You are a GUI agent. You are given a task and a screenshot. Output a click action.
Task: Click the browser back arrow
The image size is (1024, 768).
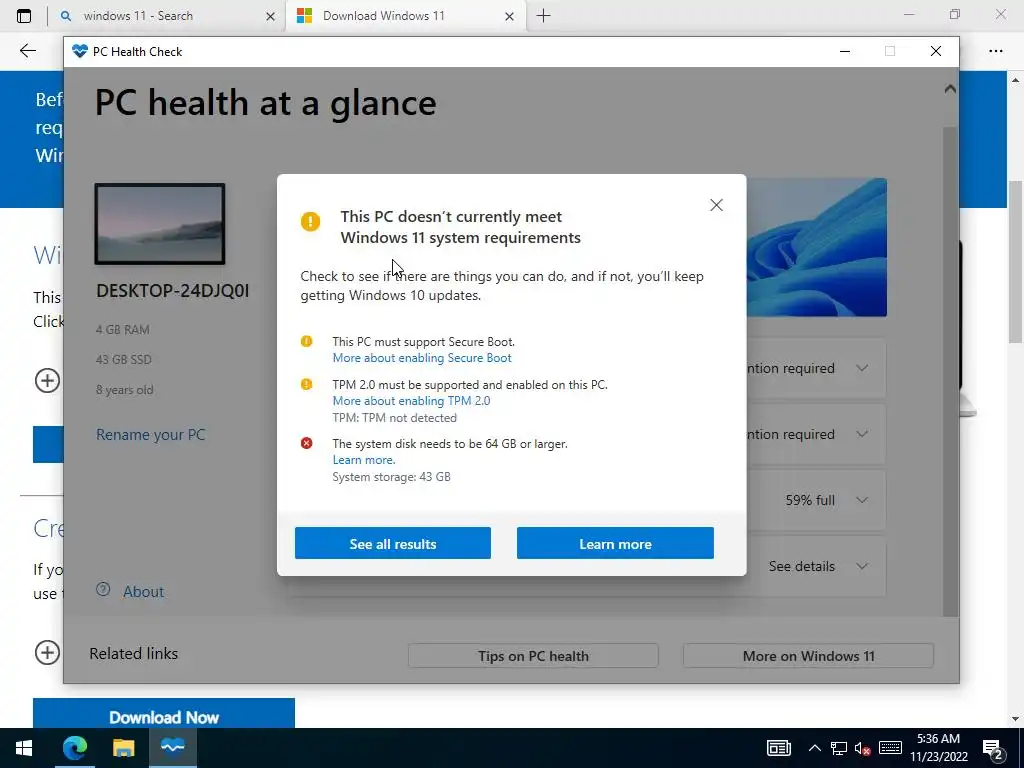[27, 51]
